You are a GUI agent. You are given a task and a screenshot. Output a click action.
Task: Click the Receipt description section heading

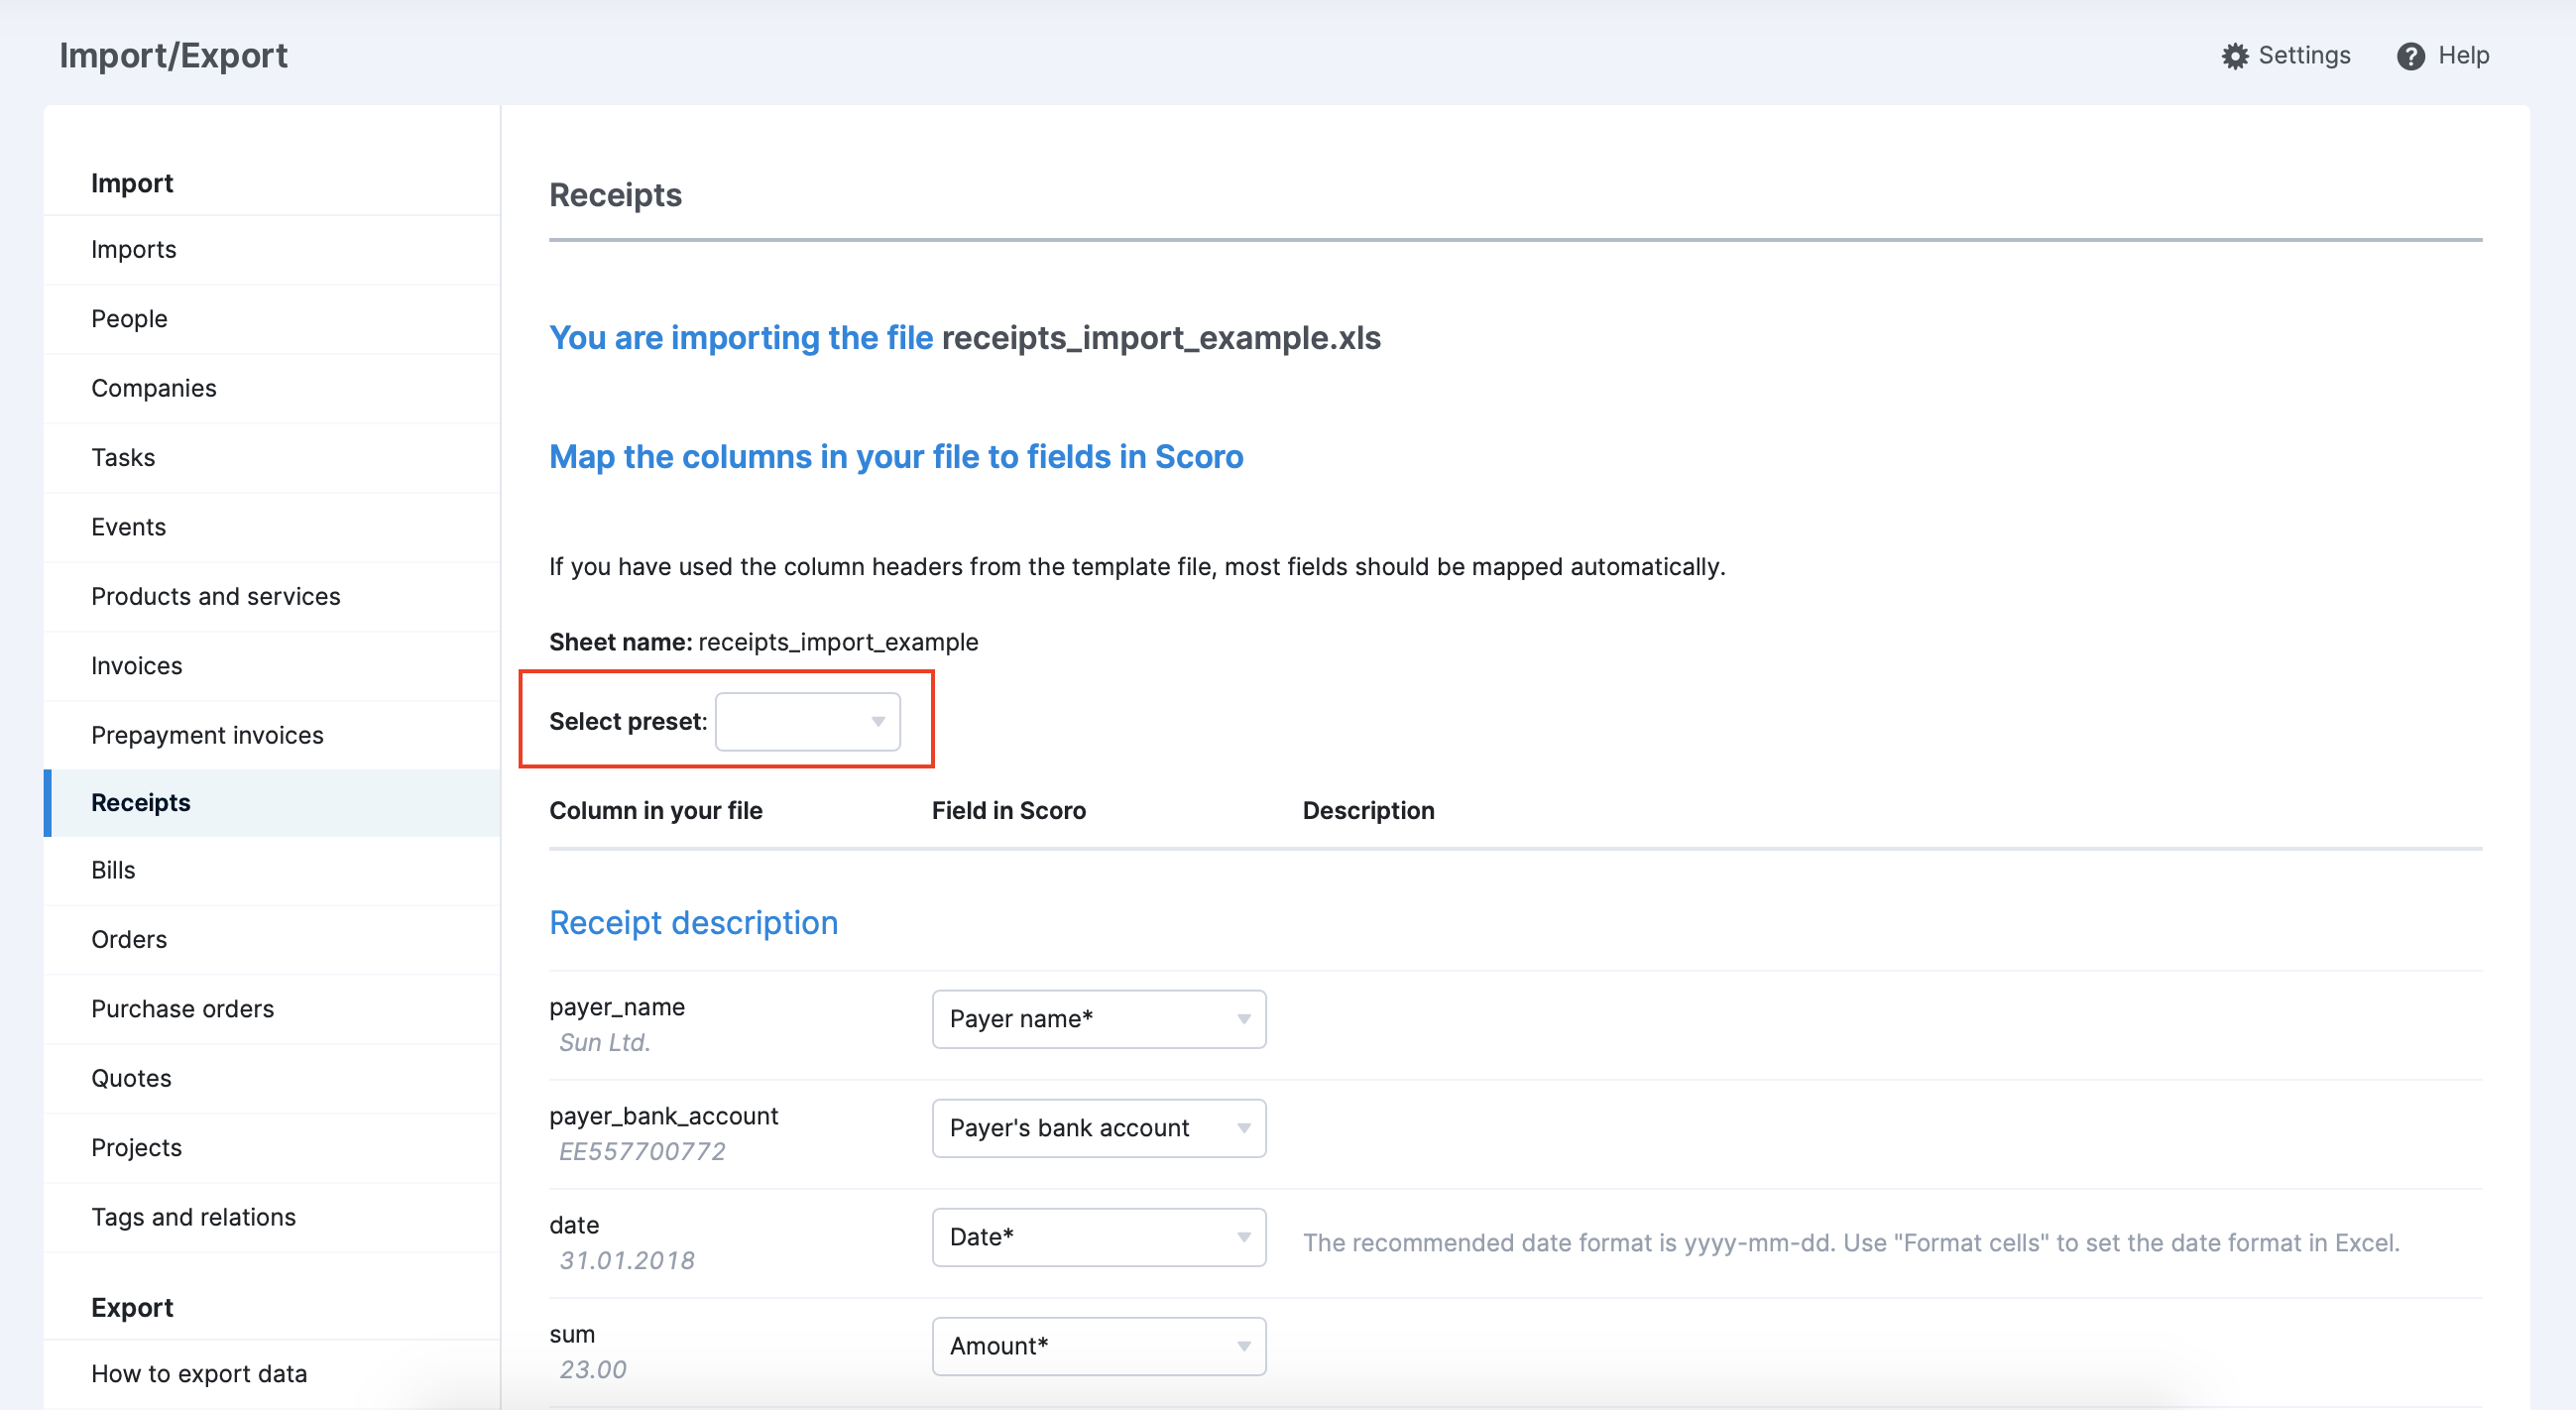(693, 923)
